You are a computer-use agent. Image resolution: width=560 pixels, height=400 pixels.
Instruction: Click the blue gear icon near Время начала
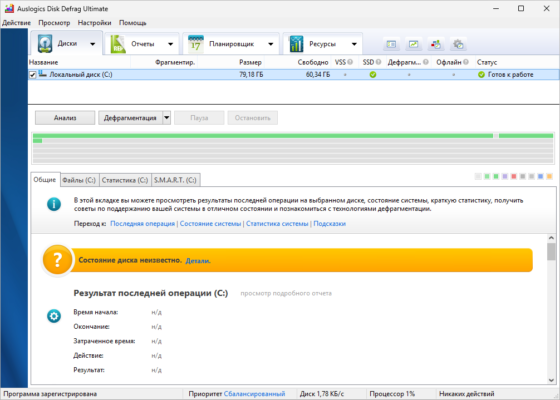pyautogui.click(x=54, y=316)
